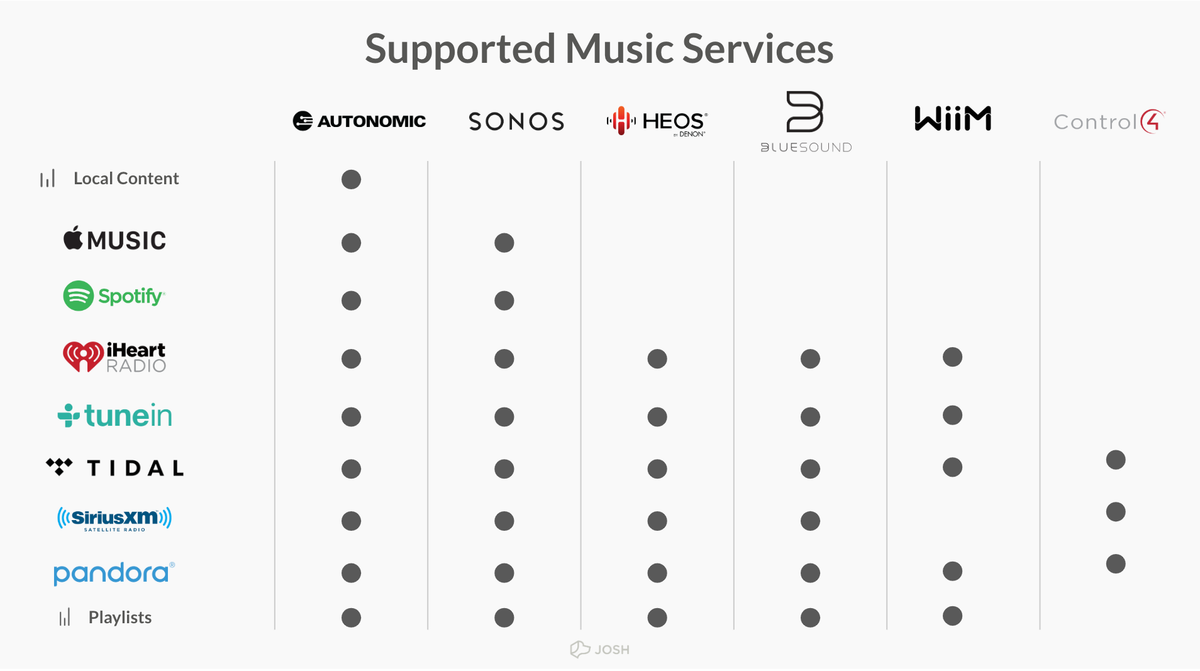Click the WiiM logo
1200x671 pixels.
952,120
